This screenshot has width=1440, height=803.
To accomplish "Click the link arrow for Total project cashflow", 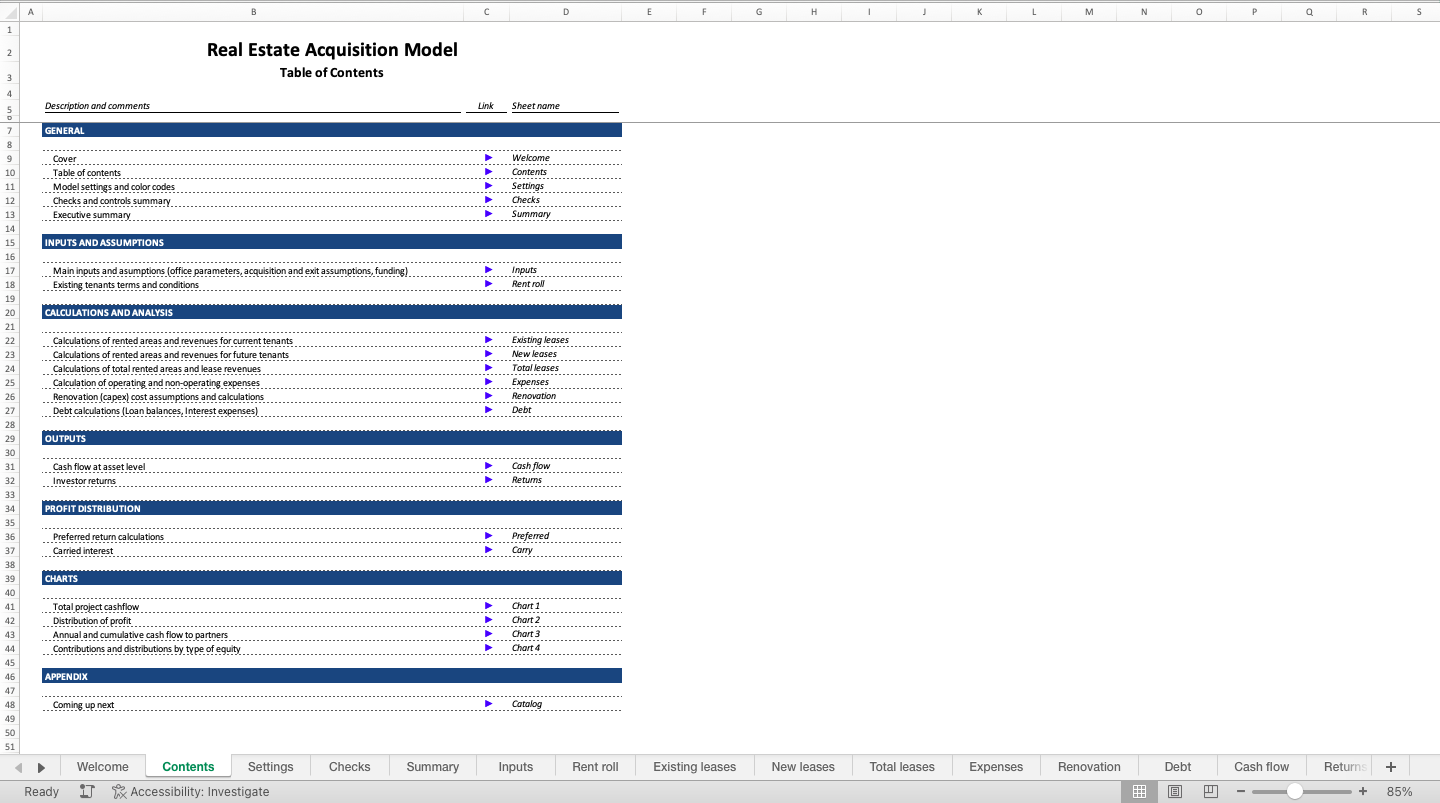I will pyautogui.click(x=488, y=605).
